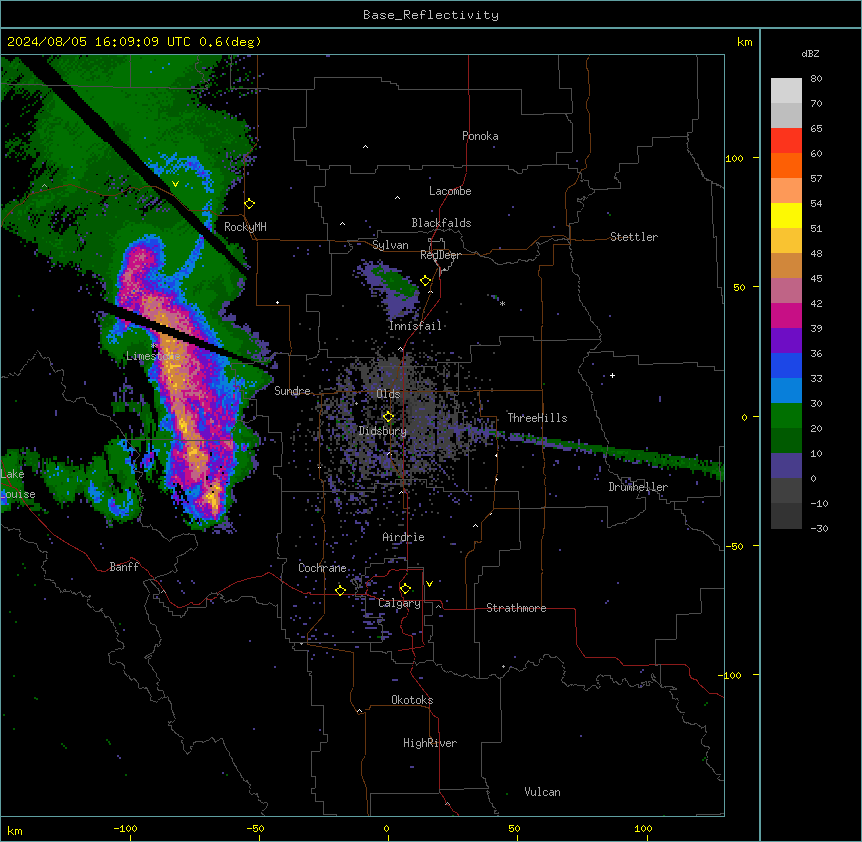The image size is (862, 842).
Task: Select the ThreeHills label
Action: 537,418
